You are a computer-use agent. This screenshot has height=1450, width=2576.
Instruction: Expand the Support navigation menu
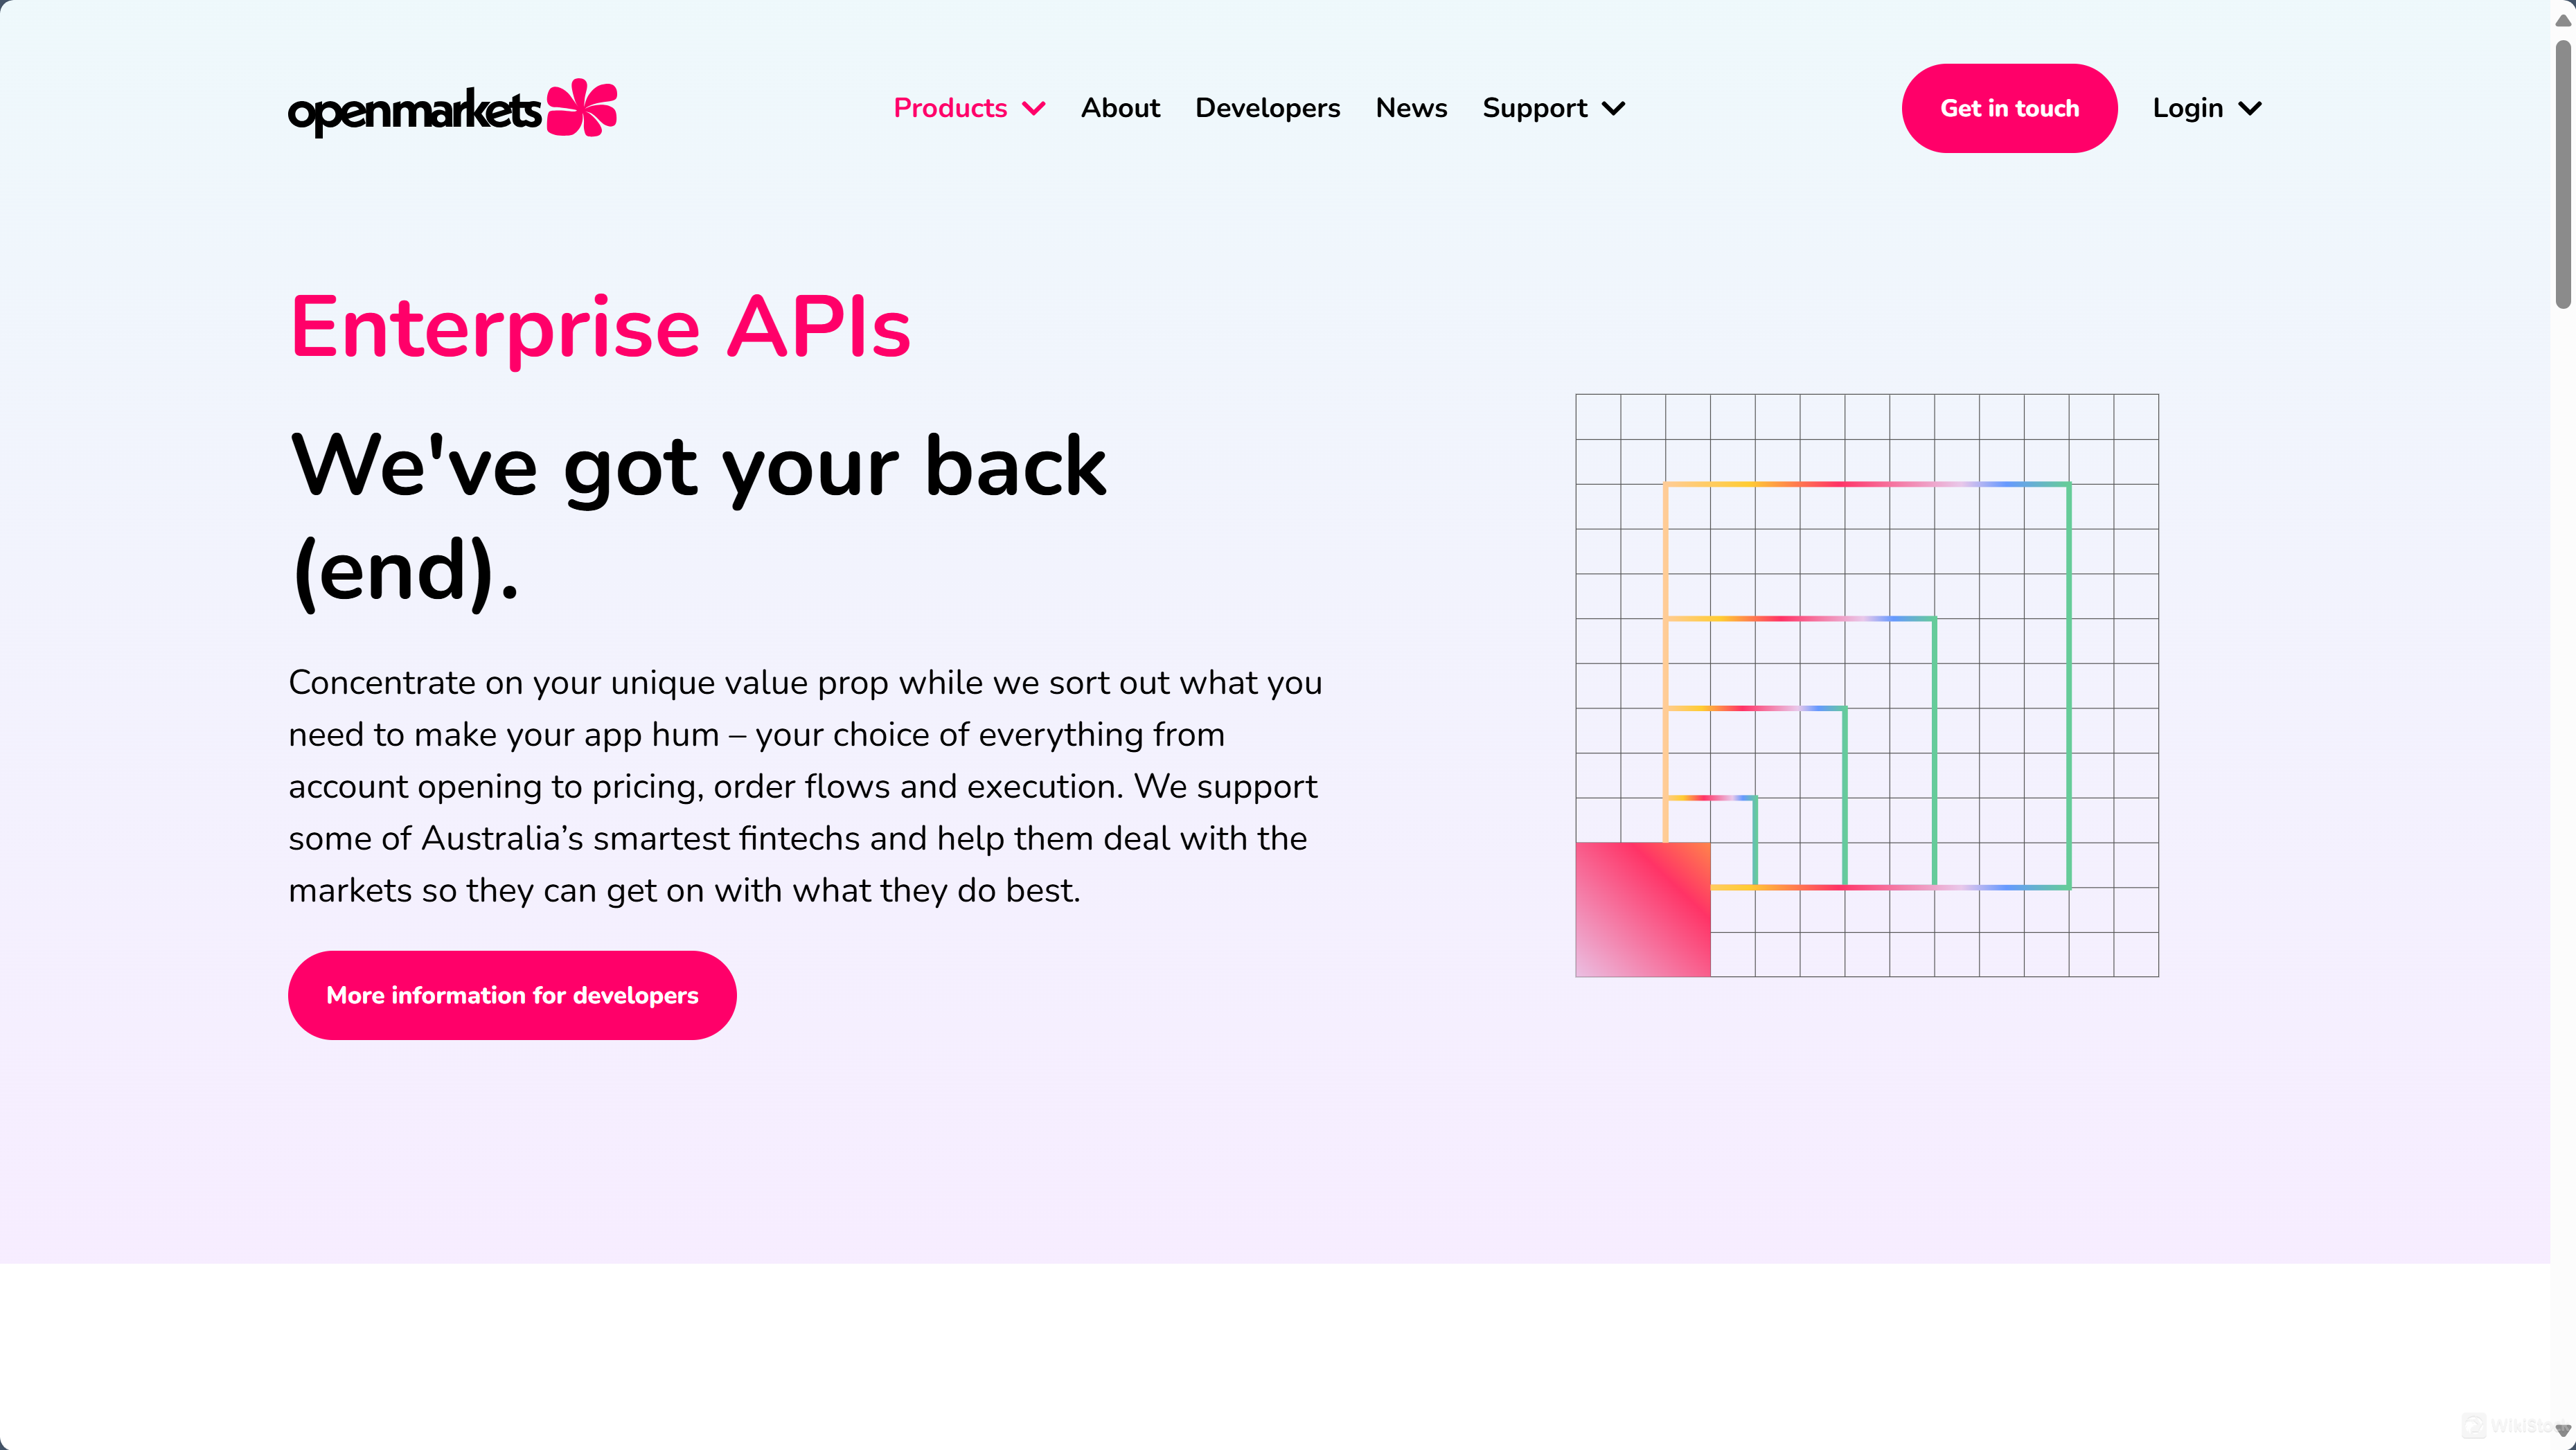[1555, 108]
